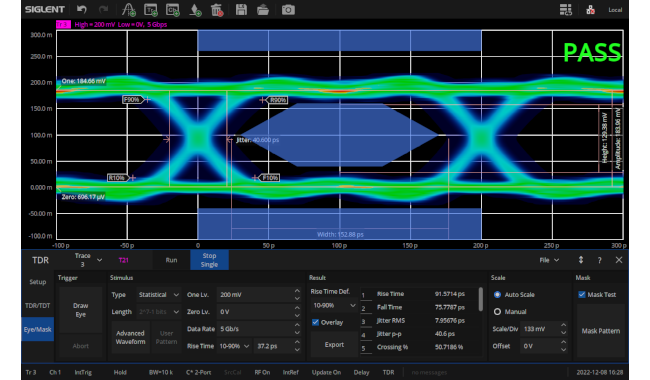Click the R90% marker on the eye diagram
650x380 pixels.
coord(278,100)
